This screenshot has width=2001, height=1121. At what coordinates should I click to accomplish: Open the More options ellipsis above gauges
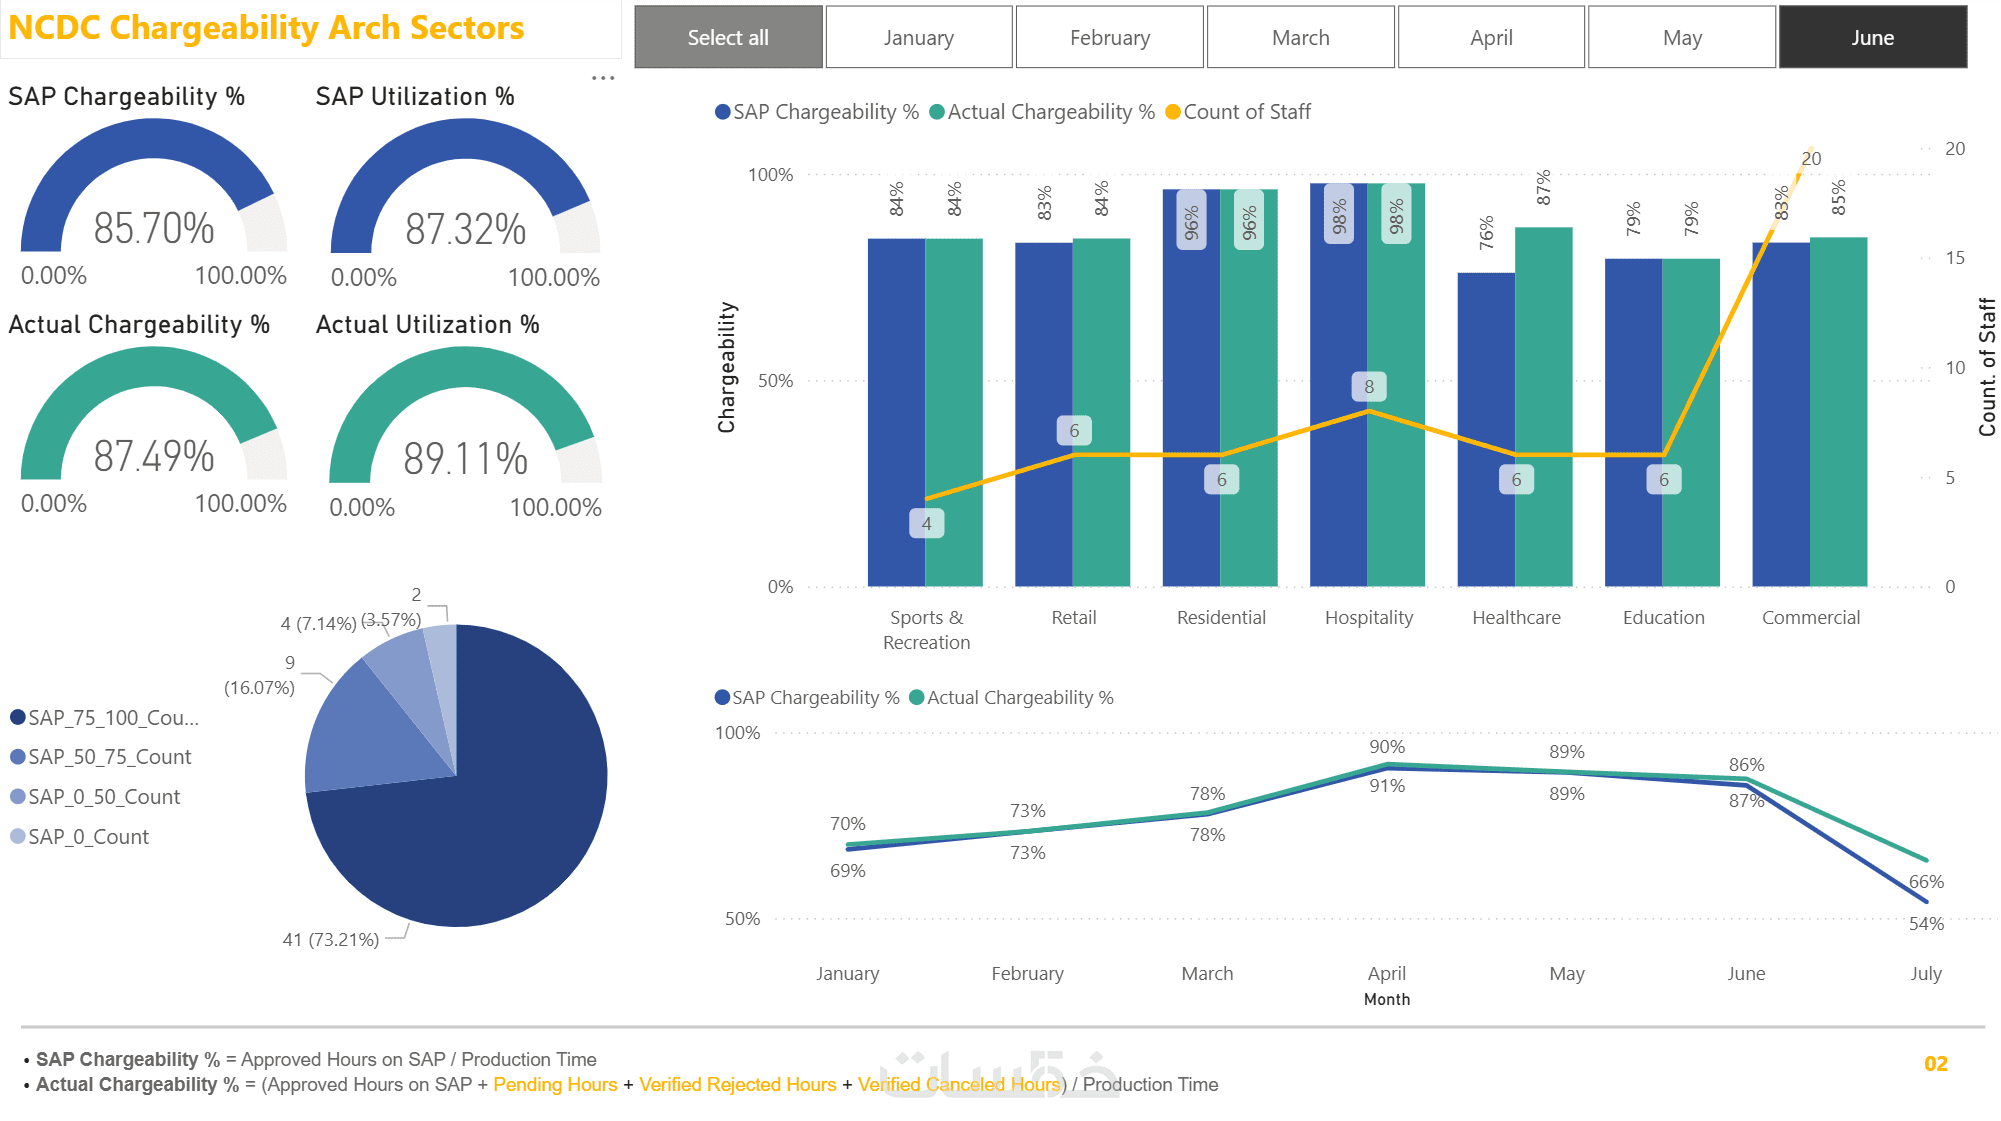[x=603, y=78]
